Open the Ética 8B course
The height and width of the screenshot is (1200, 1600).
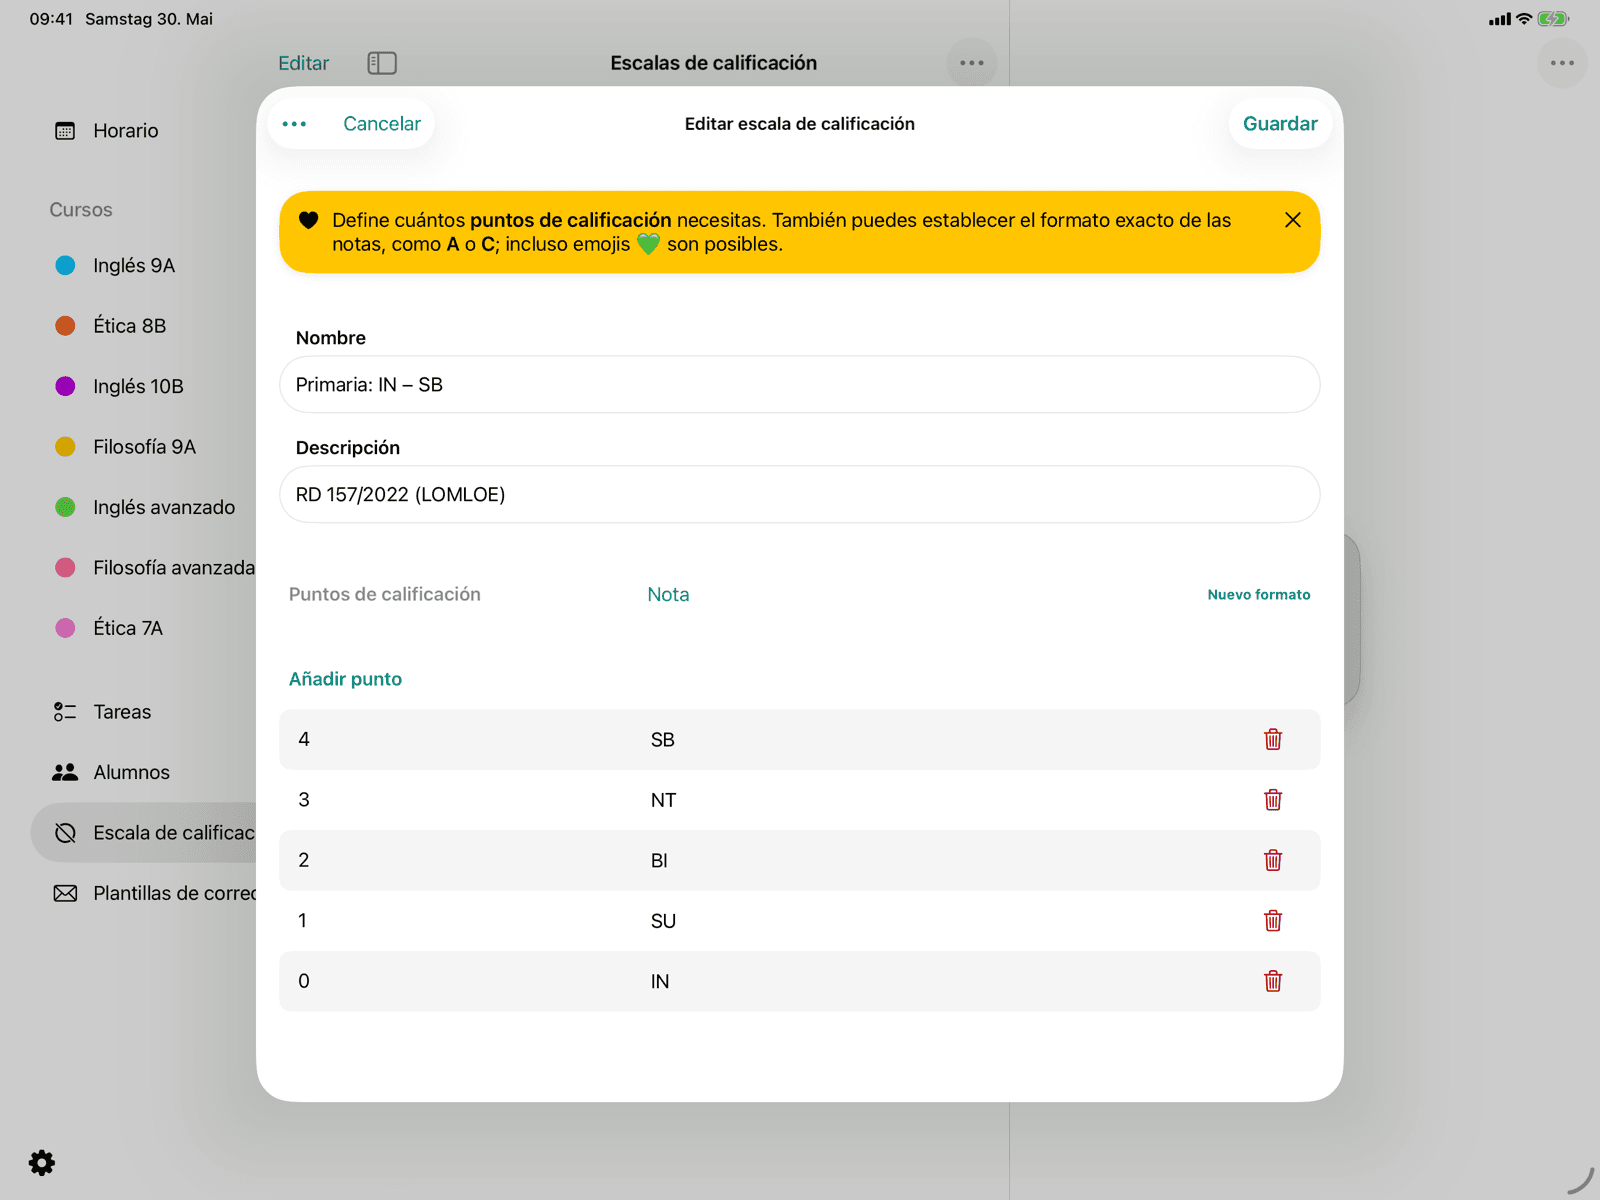tap(130, 326)
